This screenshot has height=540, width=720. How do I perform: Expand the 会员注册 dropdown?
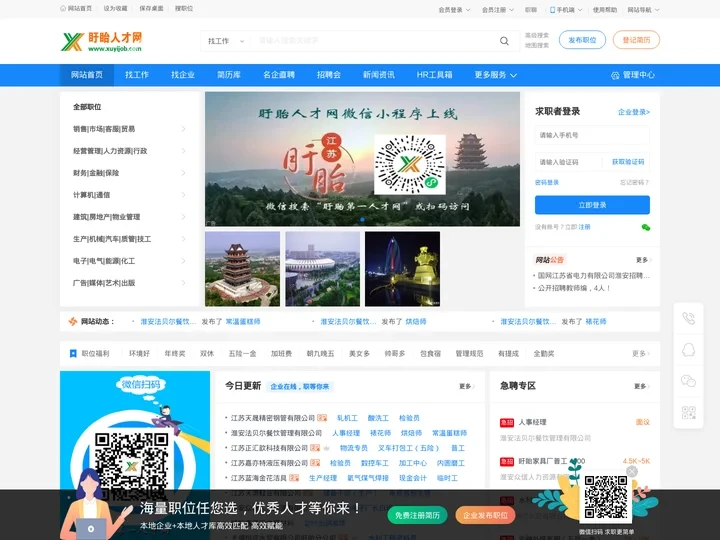click(x=498, y=10)
